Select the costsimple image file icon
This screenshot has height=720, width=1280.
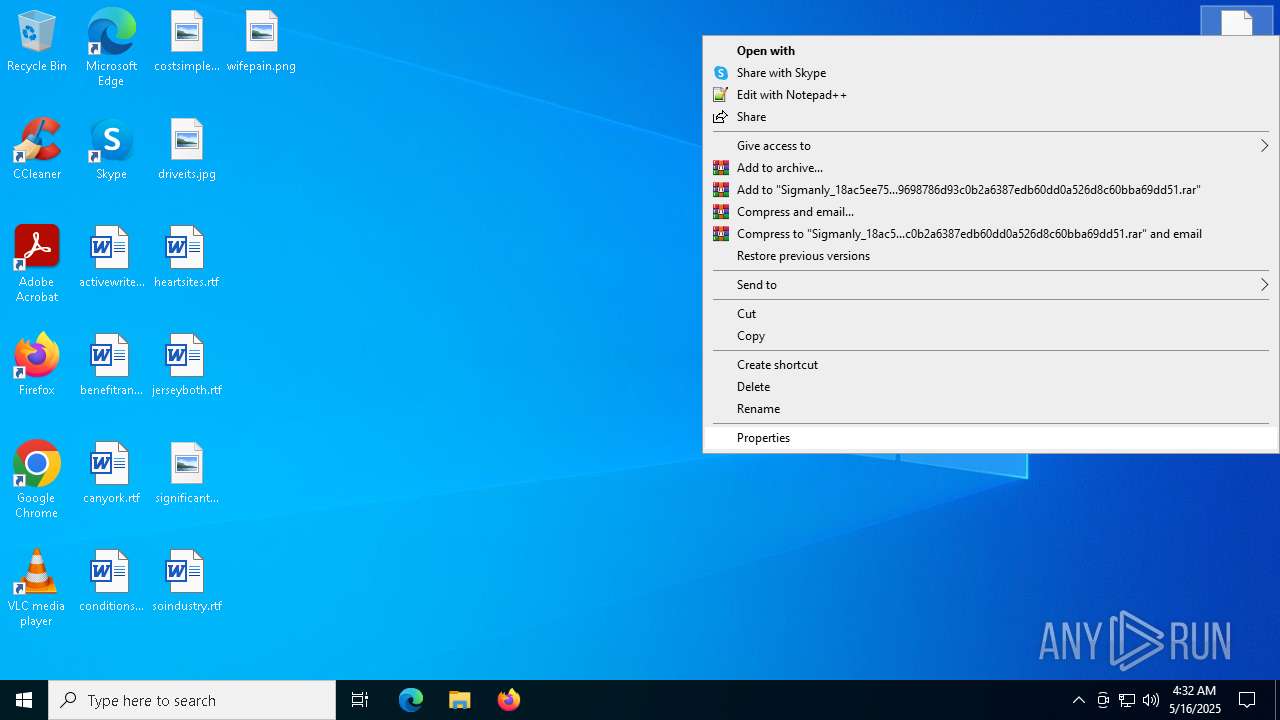[x=186, y=42]
